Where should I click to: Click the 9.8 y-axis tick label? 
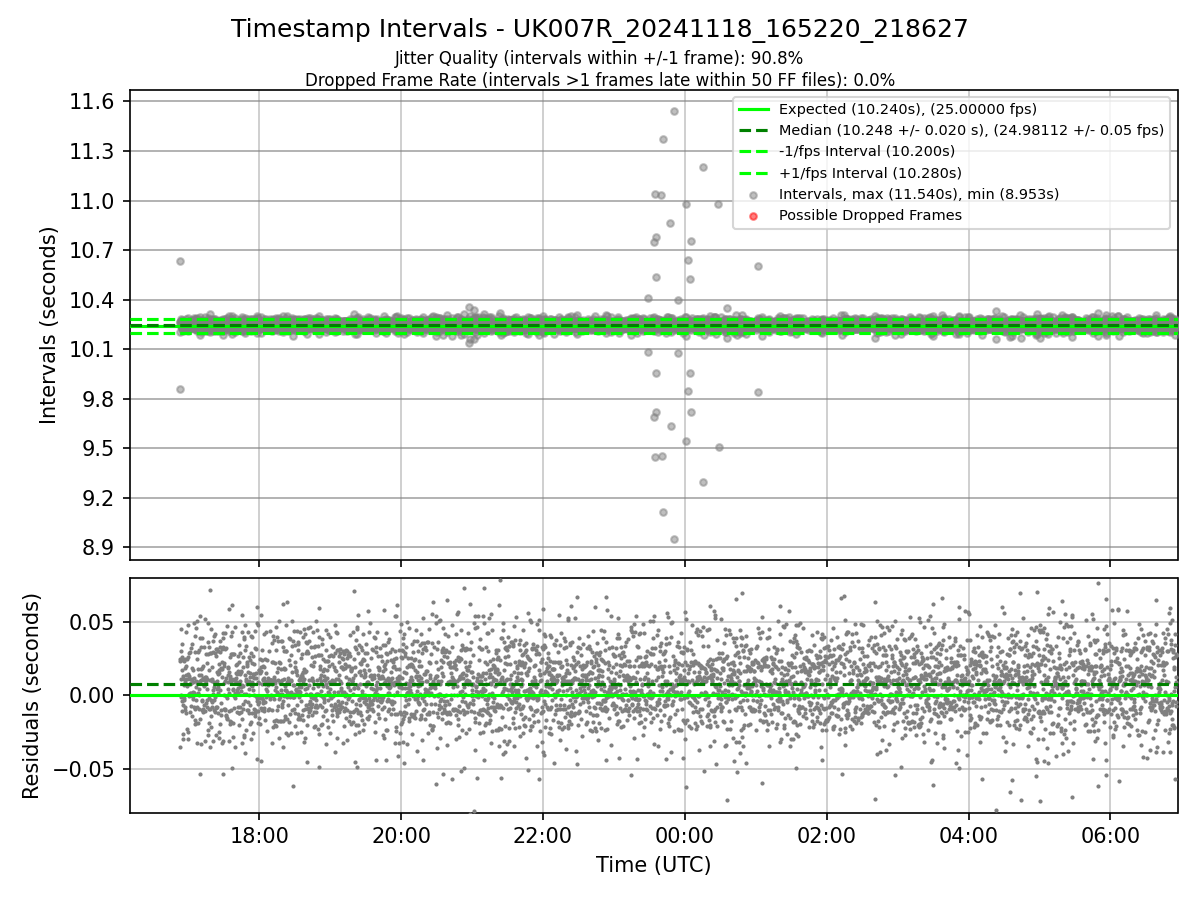[x=100, y=399]
